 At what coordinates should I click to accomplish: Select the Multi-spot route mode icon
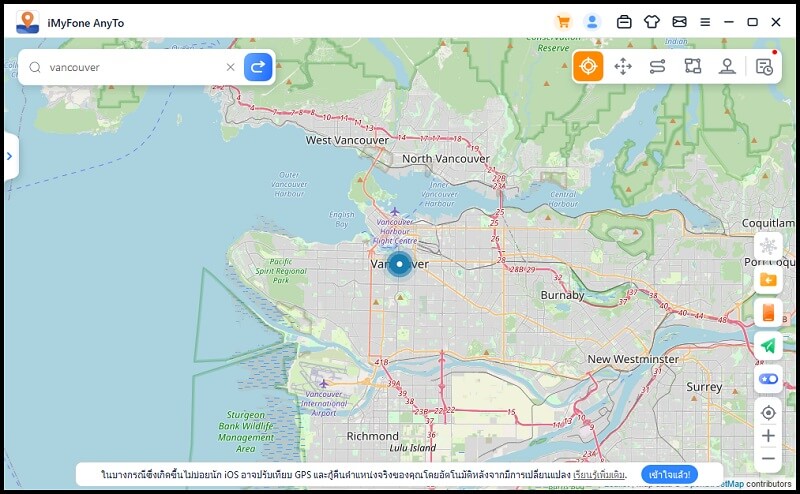point(692,66)
